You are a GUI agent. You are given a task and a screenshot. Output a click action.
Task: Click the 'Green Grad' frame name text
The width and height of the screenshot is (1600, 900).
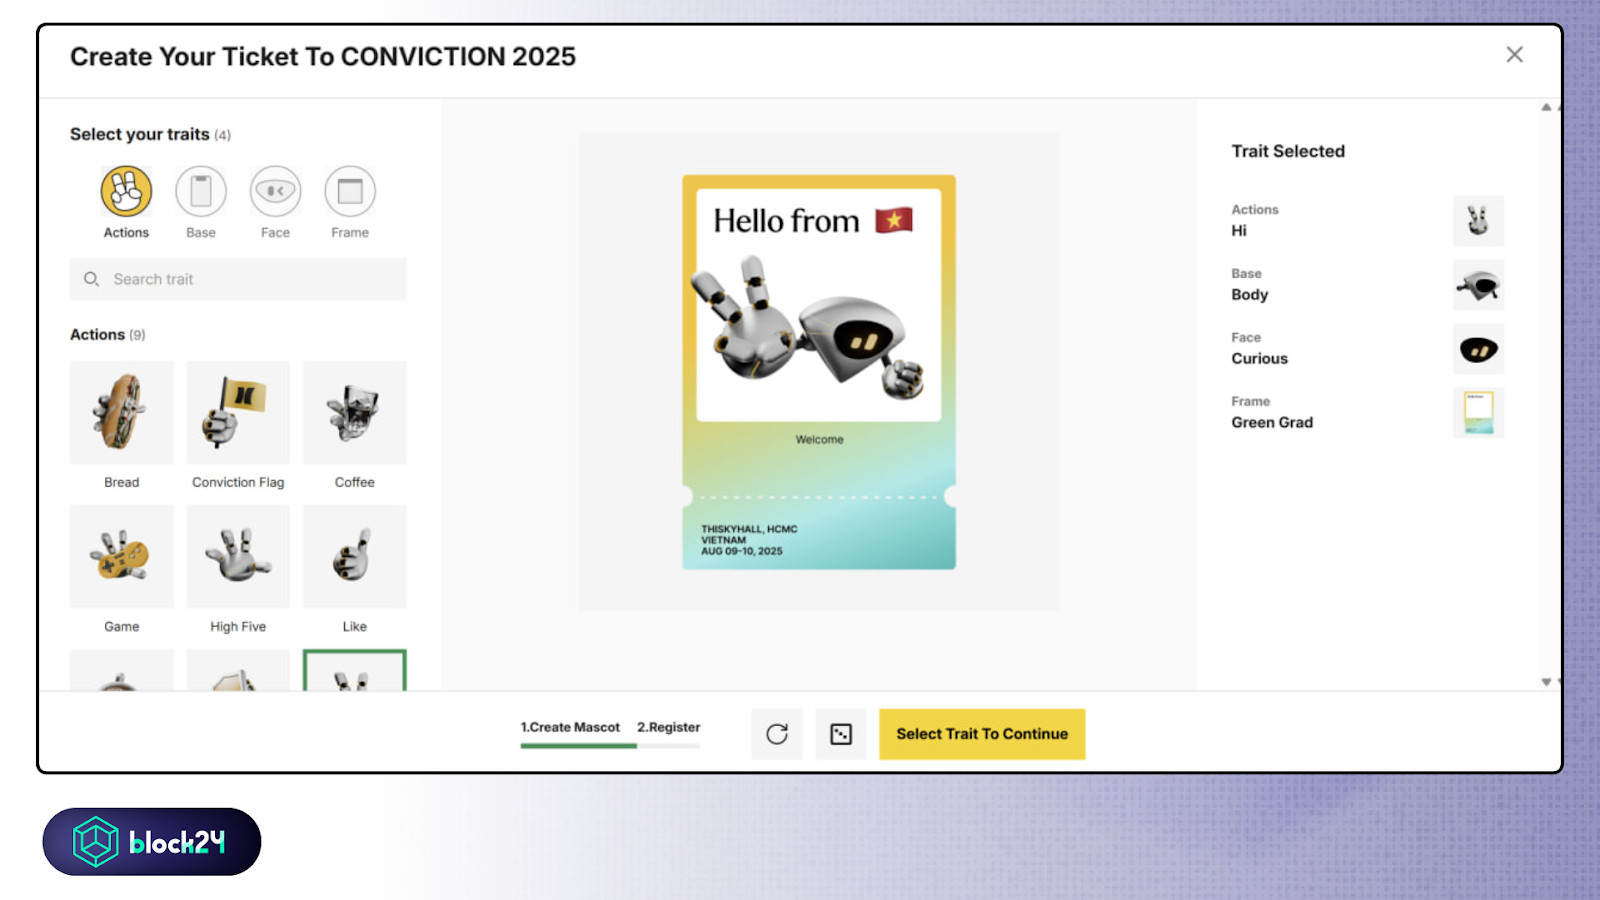[1272, 422]
